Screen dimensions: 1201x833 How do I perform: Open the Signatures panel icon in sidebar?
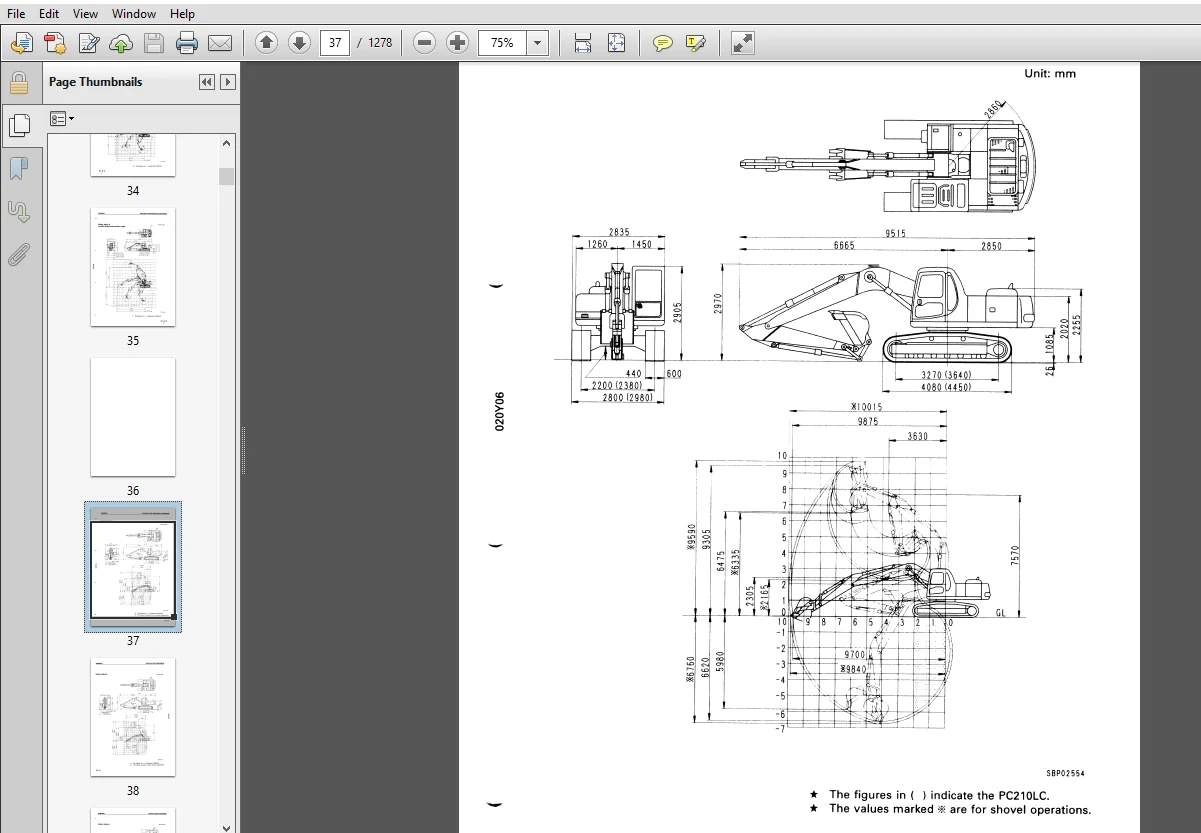pyautogui.click(x=18, y=211)
